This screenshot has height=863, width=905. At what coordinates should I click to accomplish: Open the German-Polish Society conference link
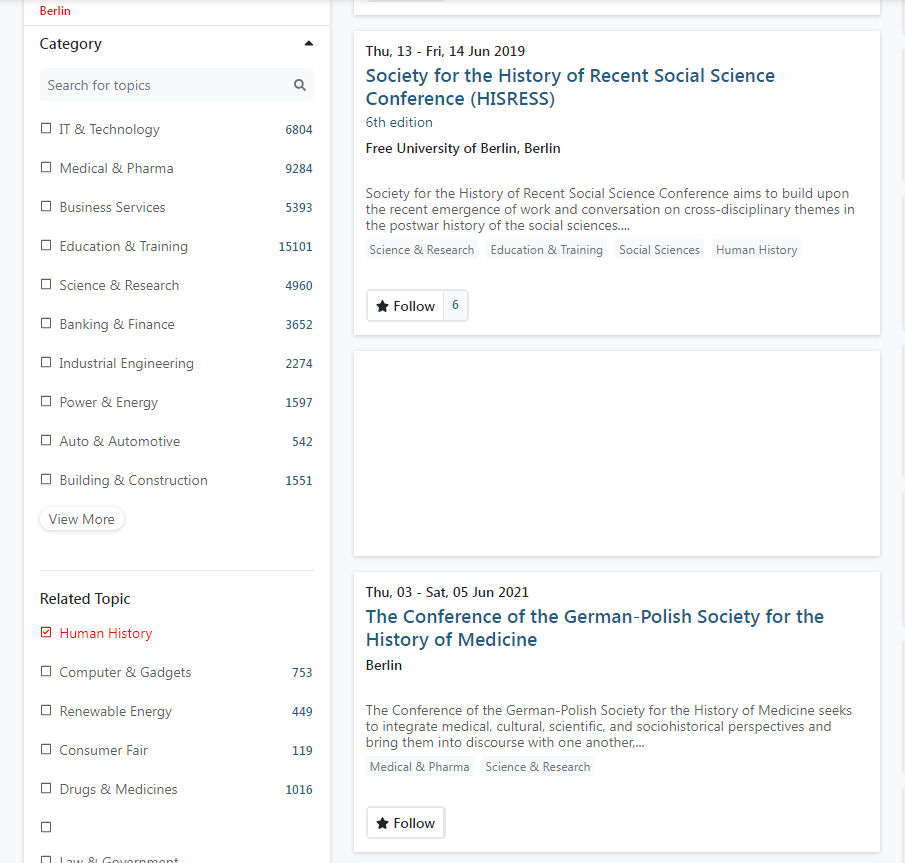(594, 628)
